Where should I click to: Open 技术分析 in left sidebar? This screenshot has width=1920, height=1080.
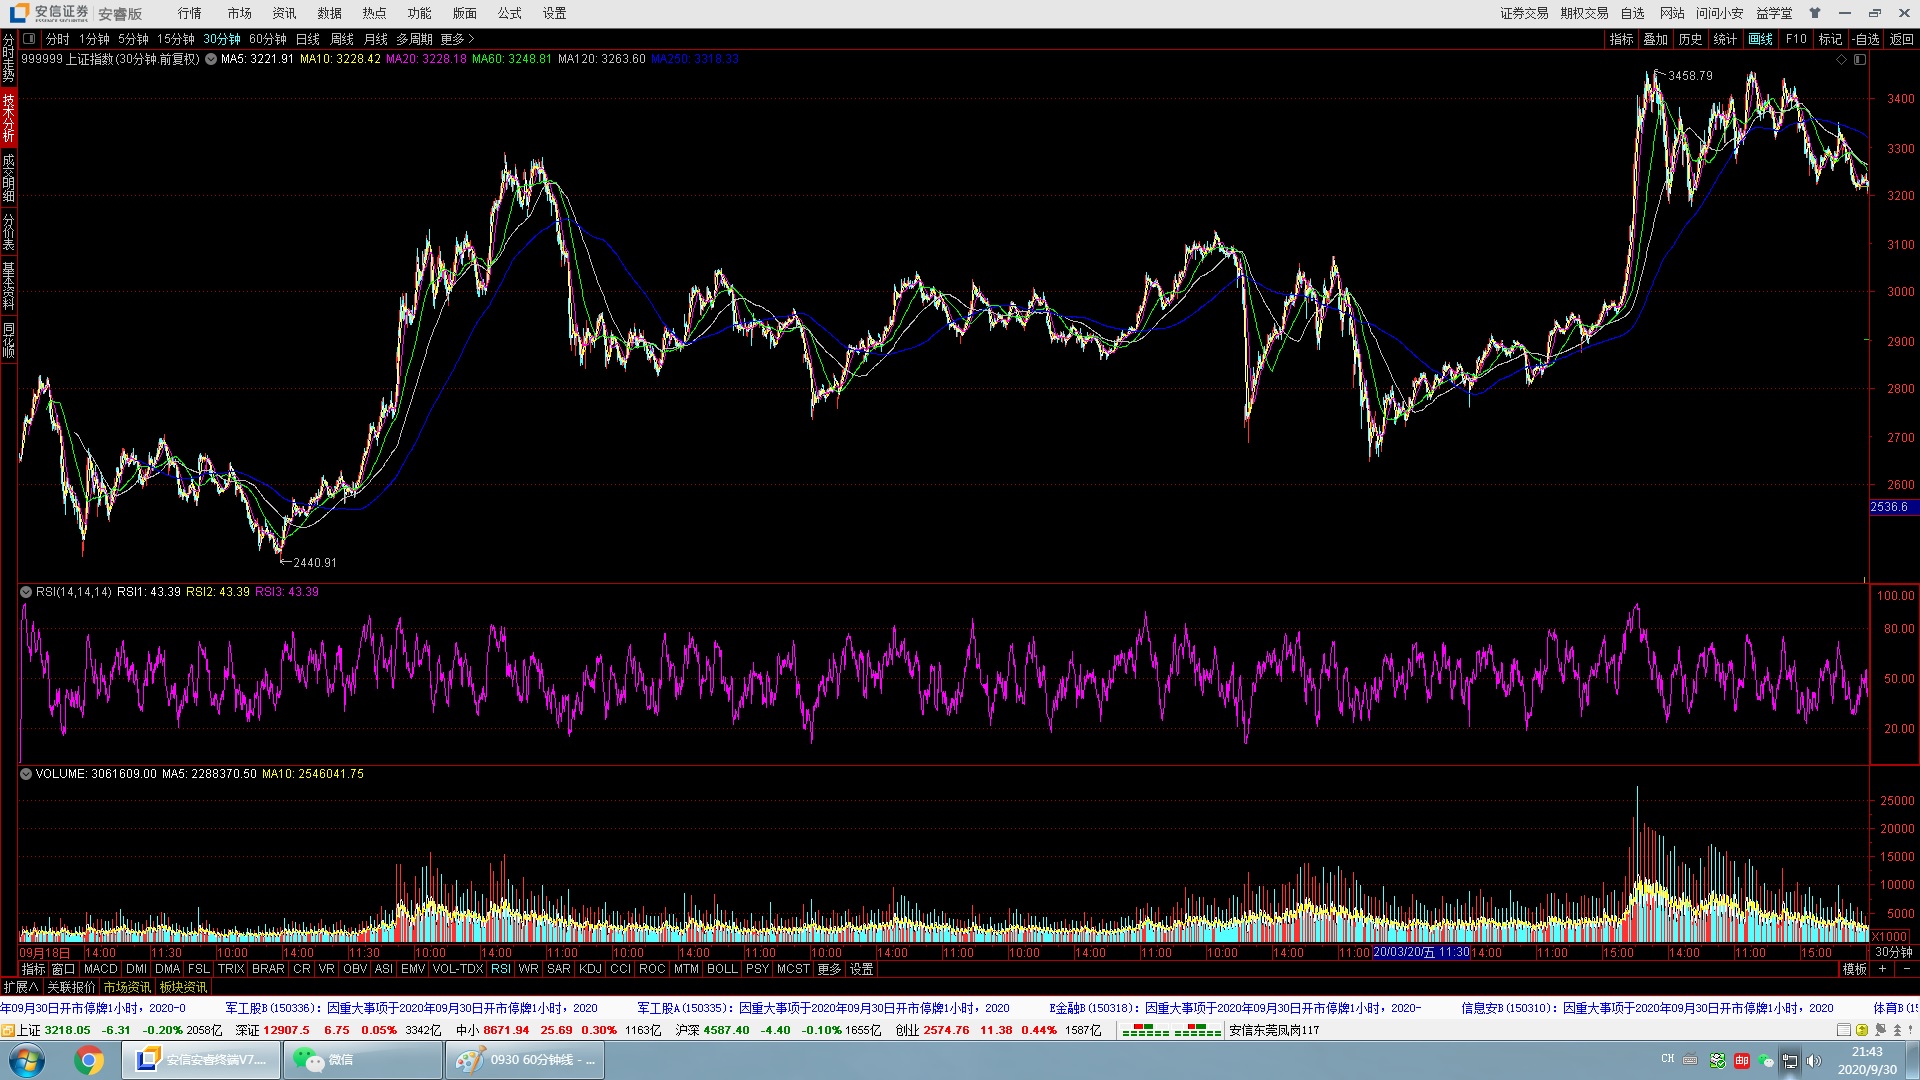point(8,118)
